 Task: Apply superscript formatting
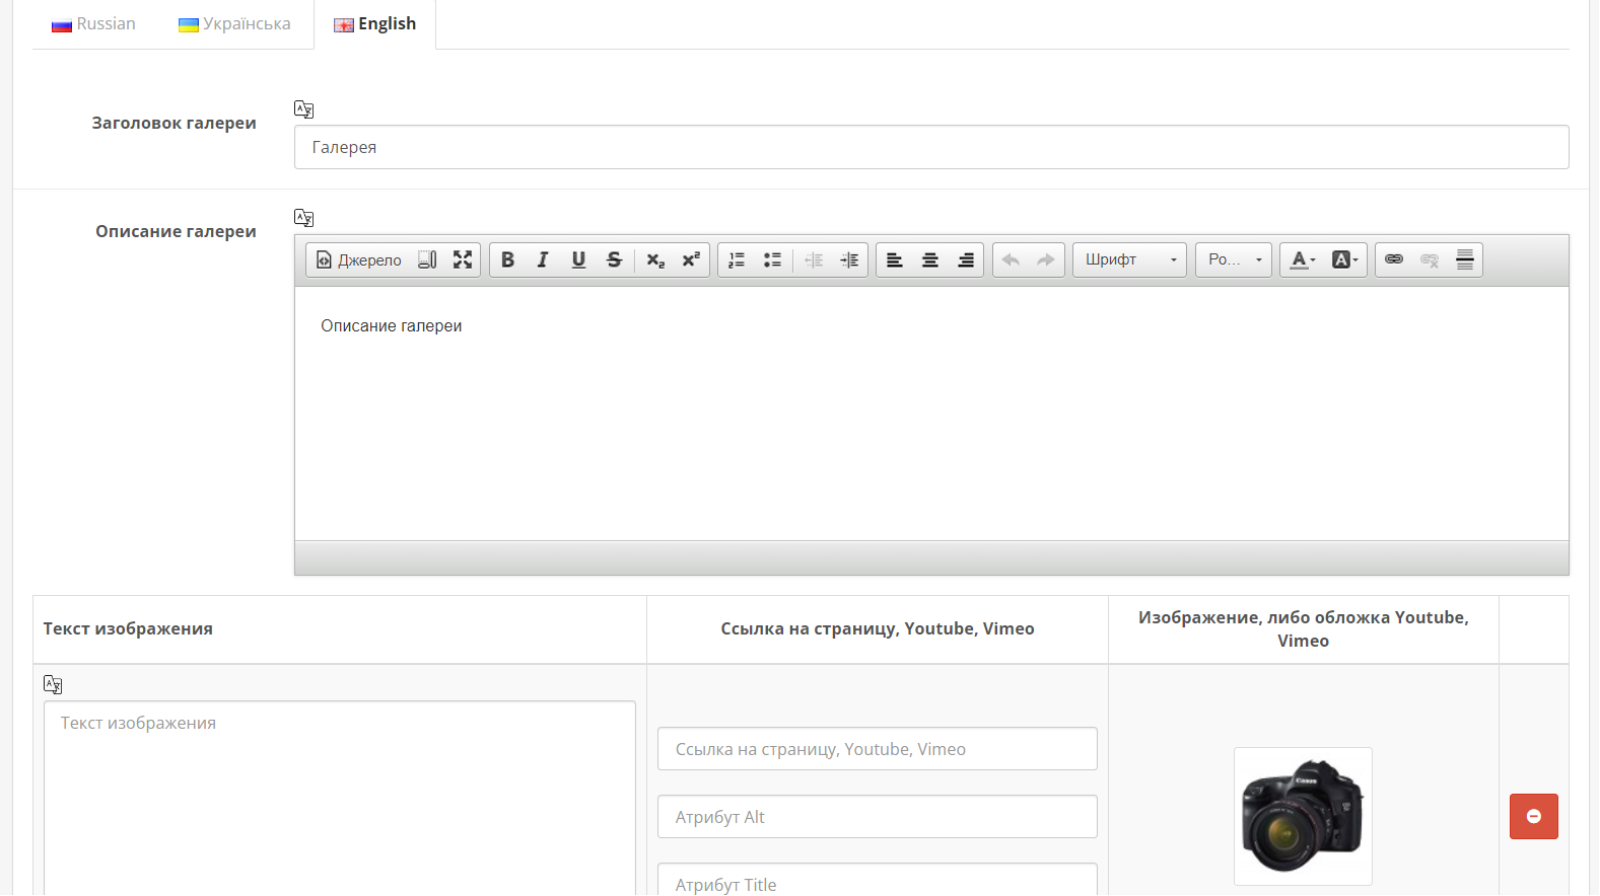click(x=691, y=260)
